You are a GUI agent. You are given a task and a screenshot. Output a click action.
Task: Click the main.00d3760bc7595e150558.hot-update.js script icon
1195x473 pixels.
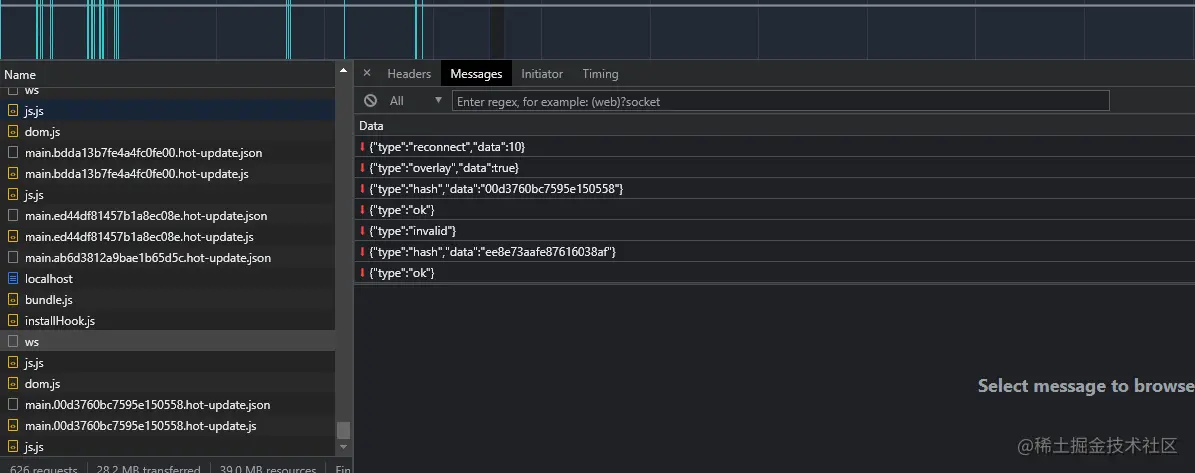pyautogui.click(x=13, y=426)
